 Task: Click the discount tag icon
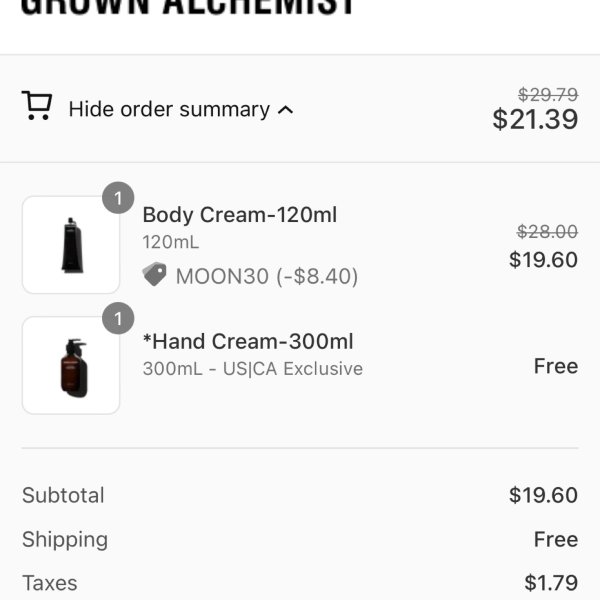click(155, 274)
